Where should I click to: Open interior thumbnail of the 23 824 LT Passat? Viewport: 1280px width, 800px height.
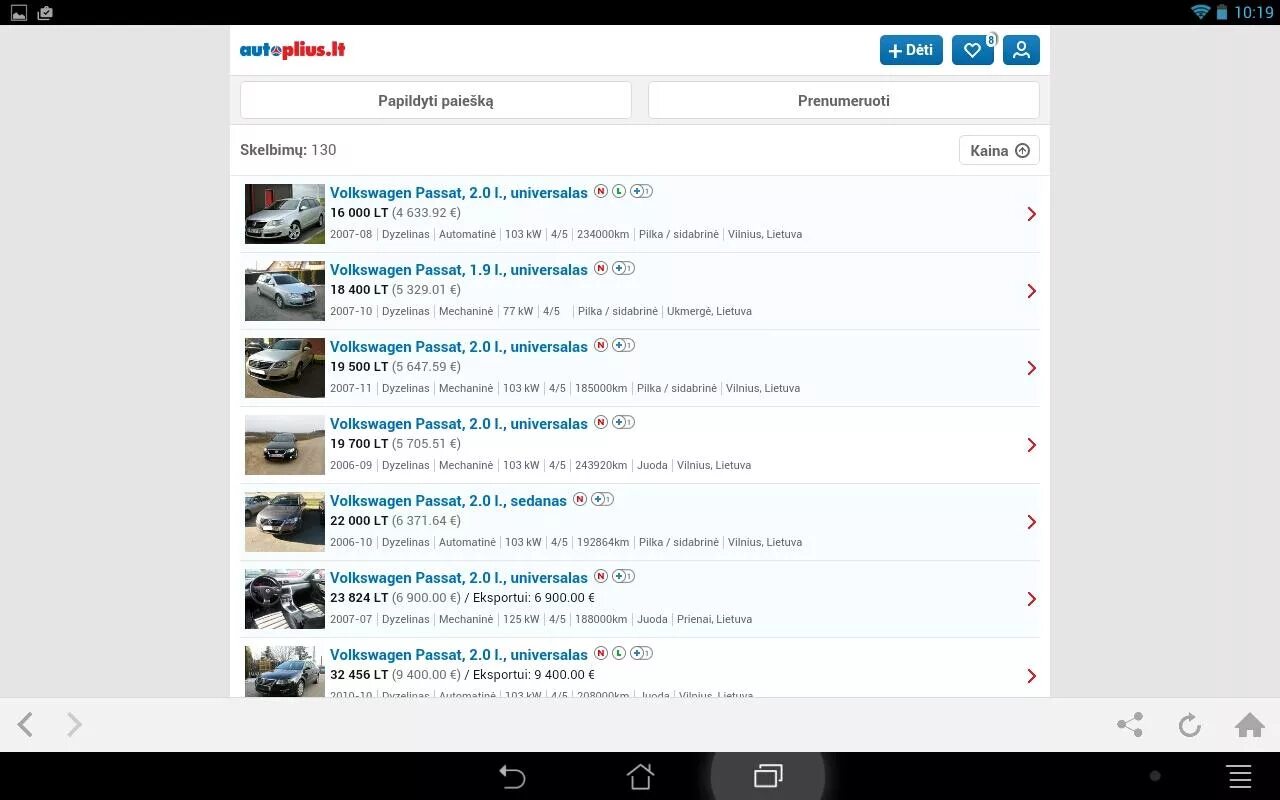(x=285, y=599)
